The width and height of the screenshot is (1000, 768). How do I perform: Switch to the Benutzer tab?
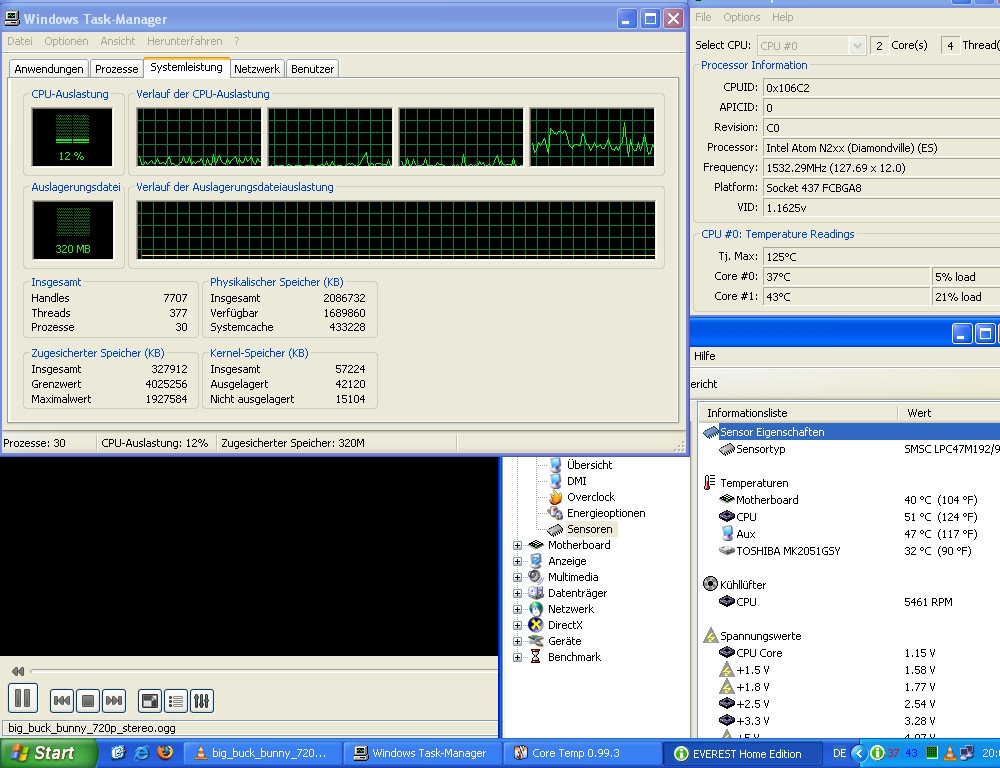tap(312, 69)
